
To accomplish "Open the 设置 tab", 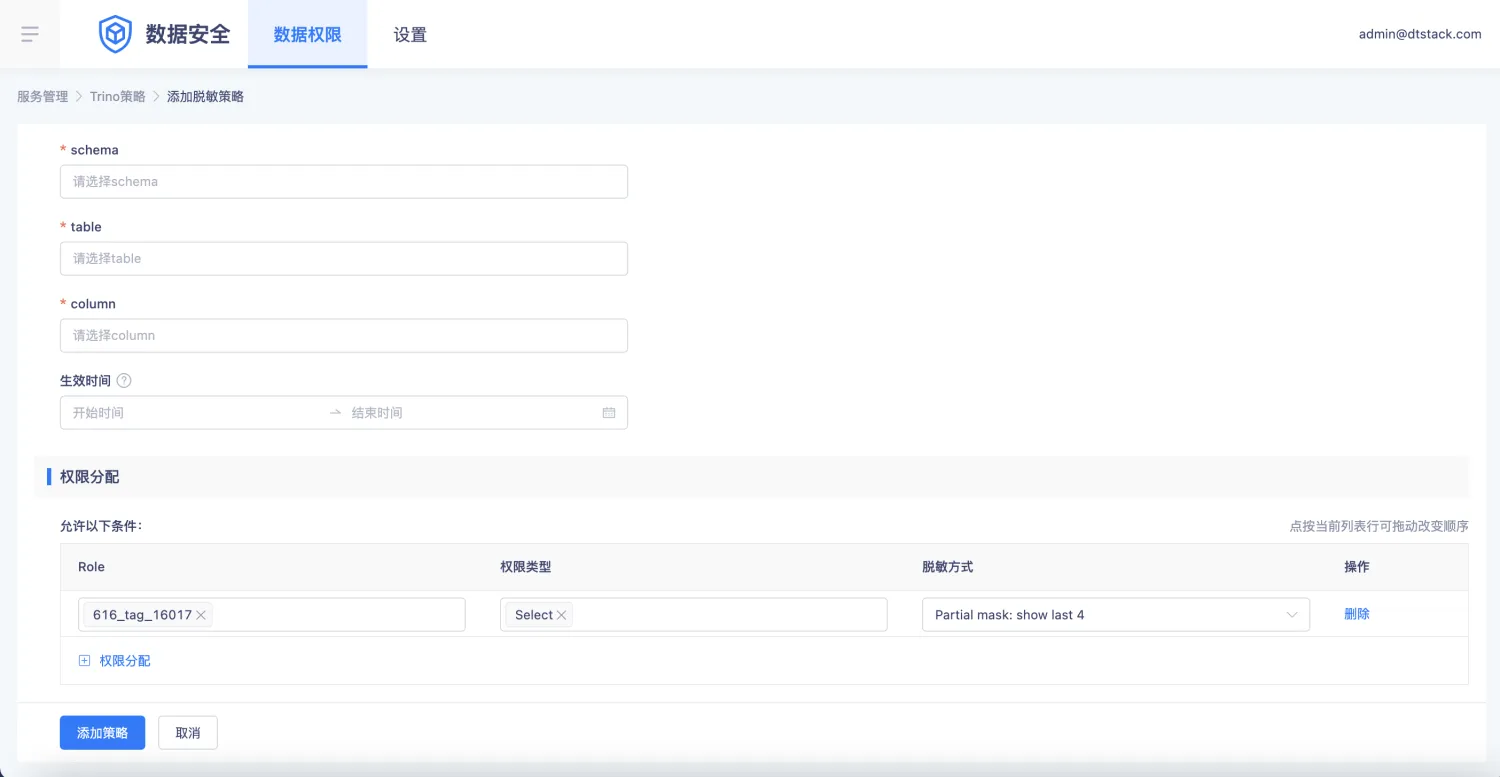I will coord(410,35).
